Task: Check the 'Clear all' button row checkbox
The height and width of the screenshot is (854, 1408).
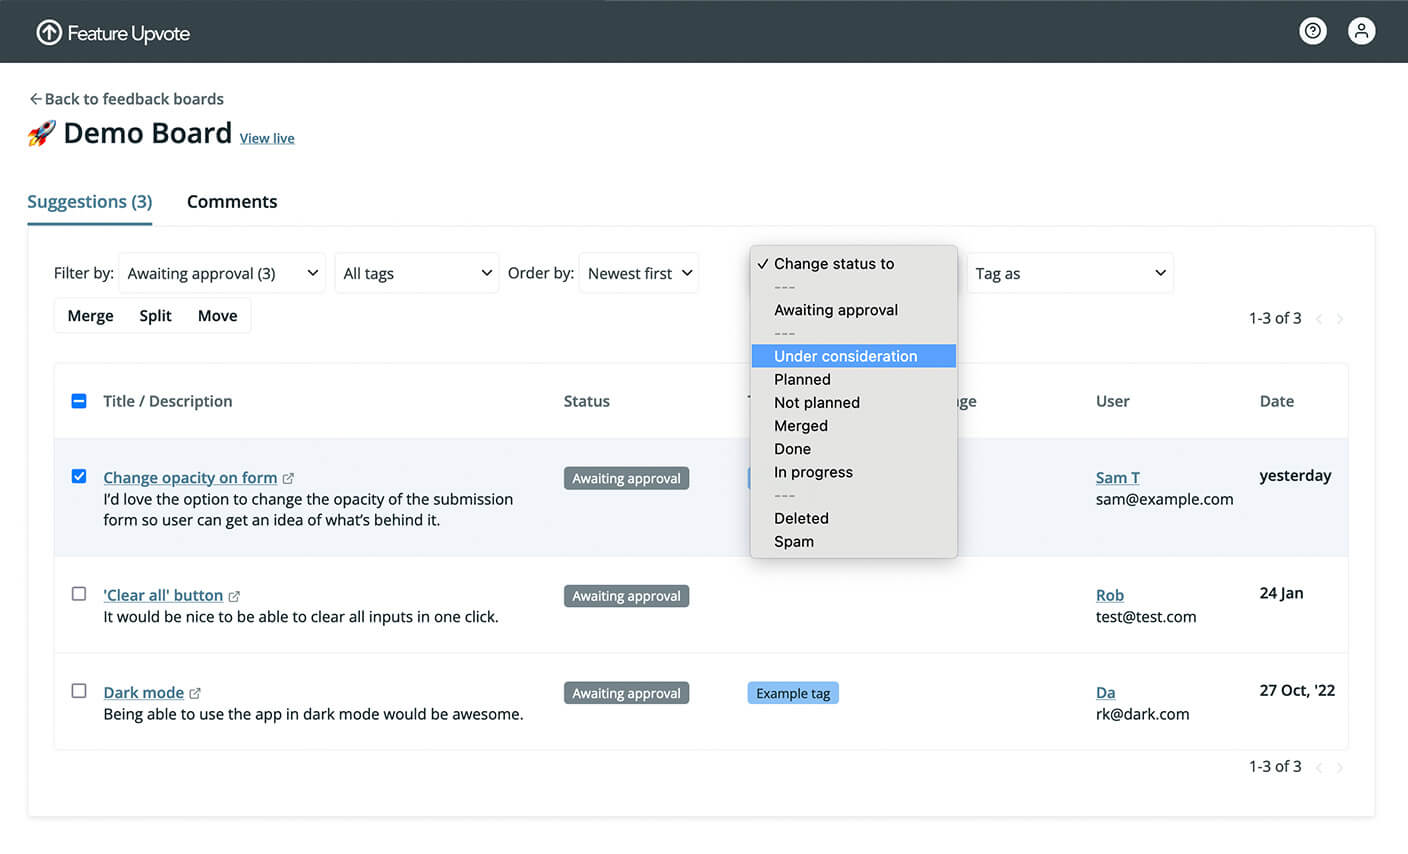Action: (79, 594)
